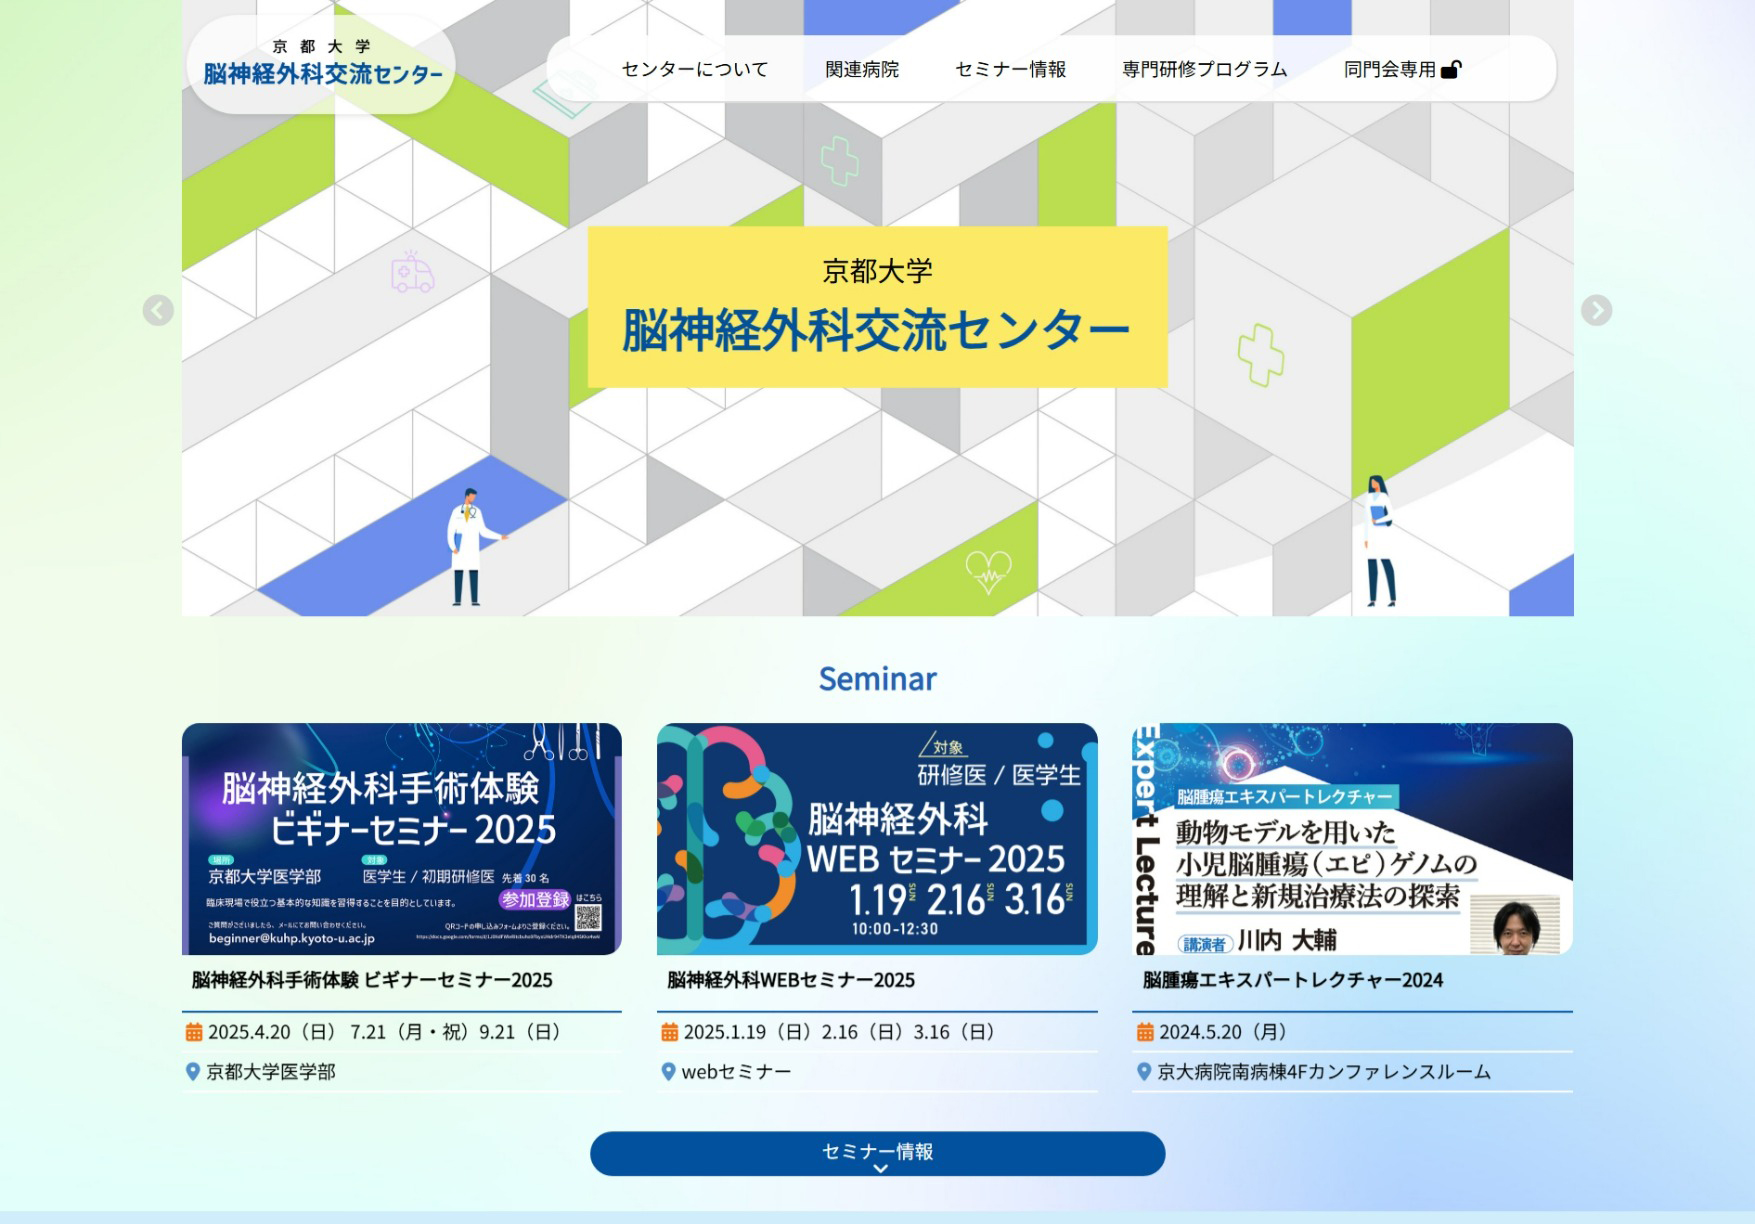Click the venue text webセミナー

click(736, 1072)
